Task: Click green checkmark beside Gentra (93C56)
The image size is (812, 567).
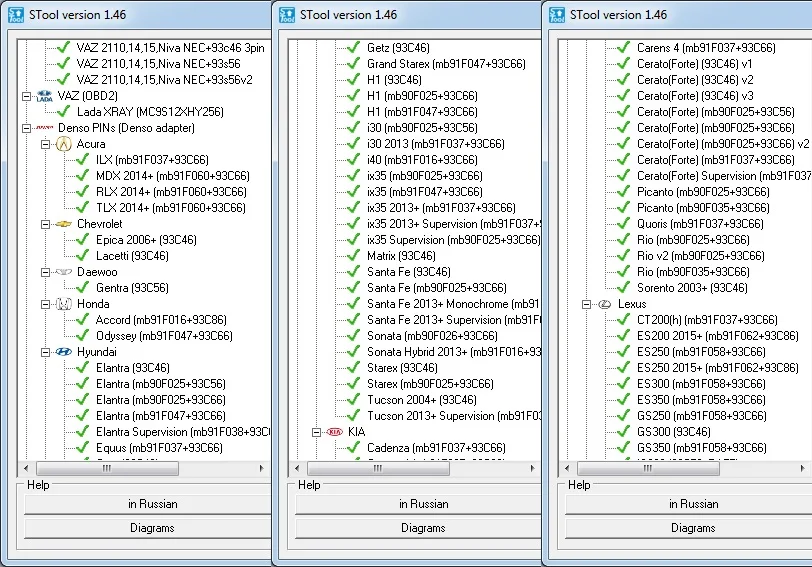Action: (82, 287)
